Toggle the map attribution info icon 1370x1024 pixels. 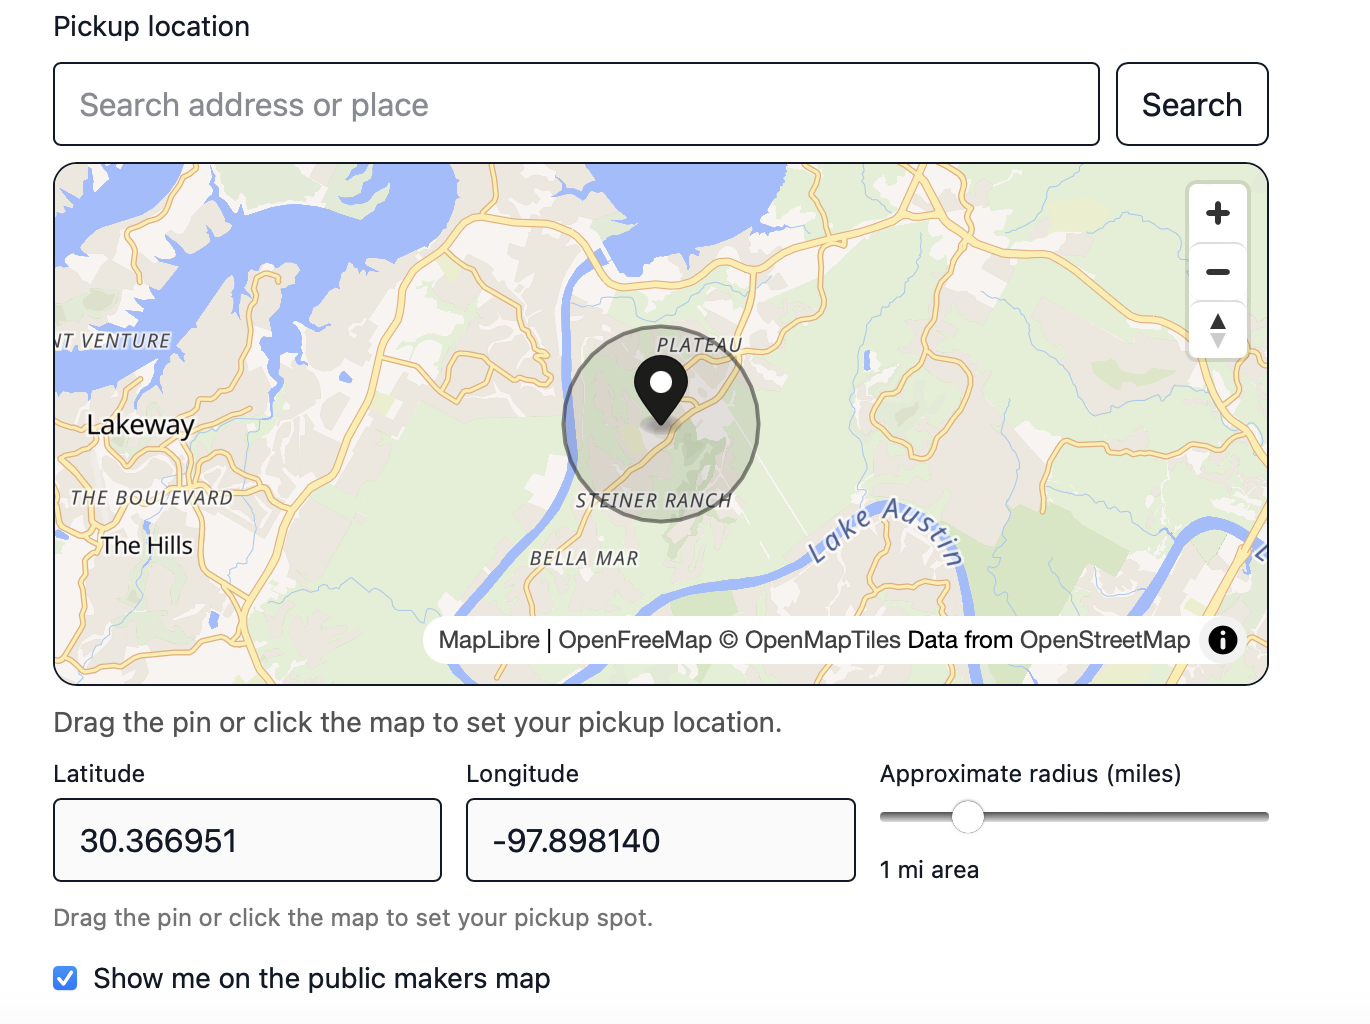1222,640
